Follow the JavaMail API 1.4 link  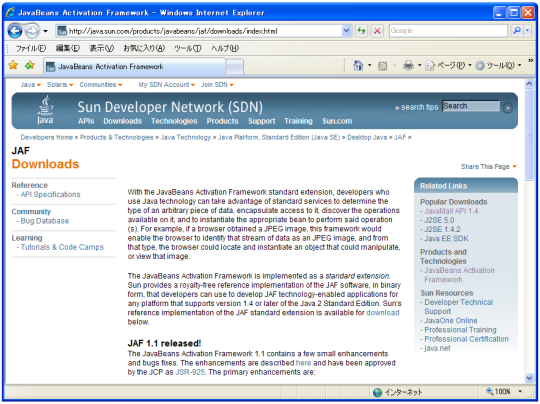click(451, 211)
